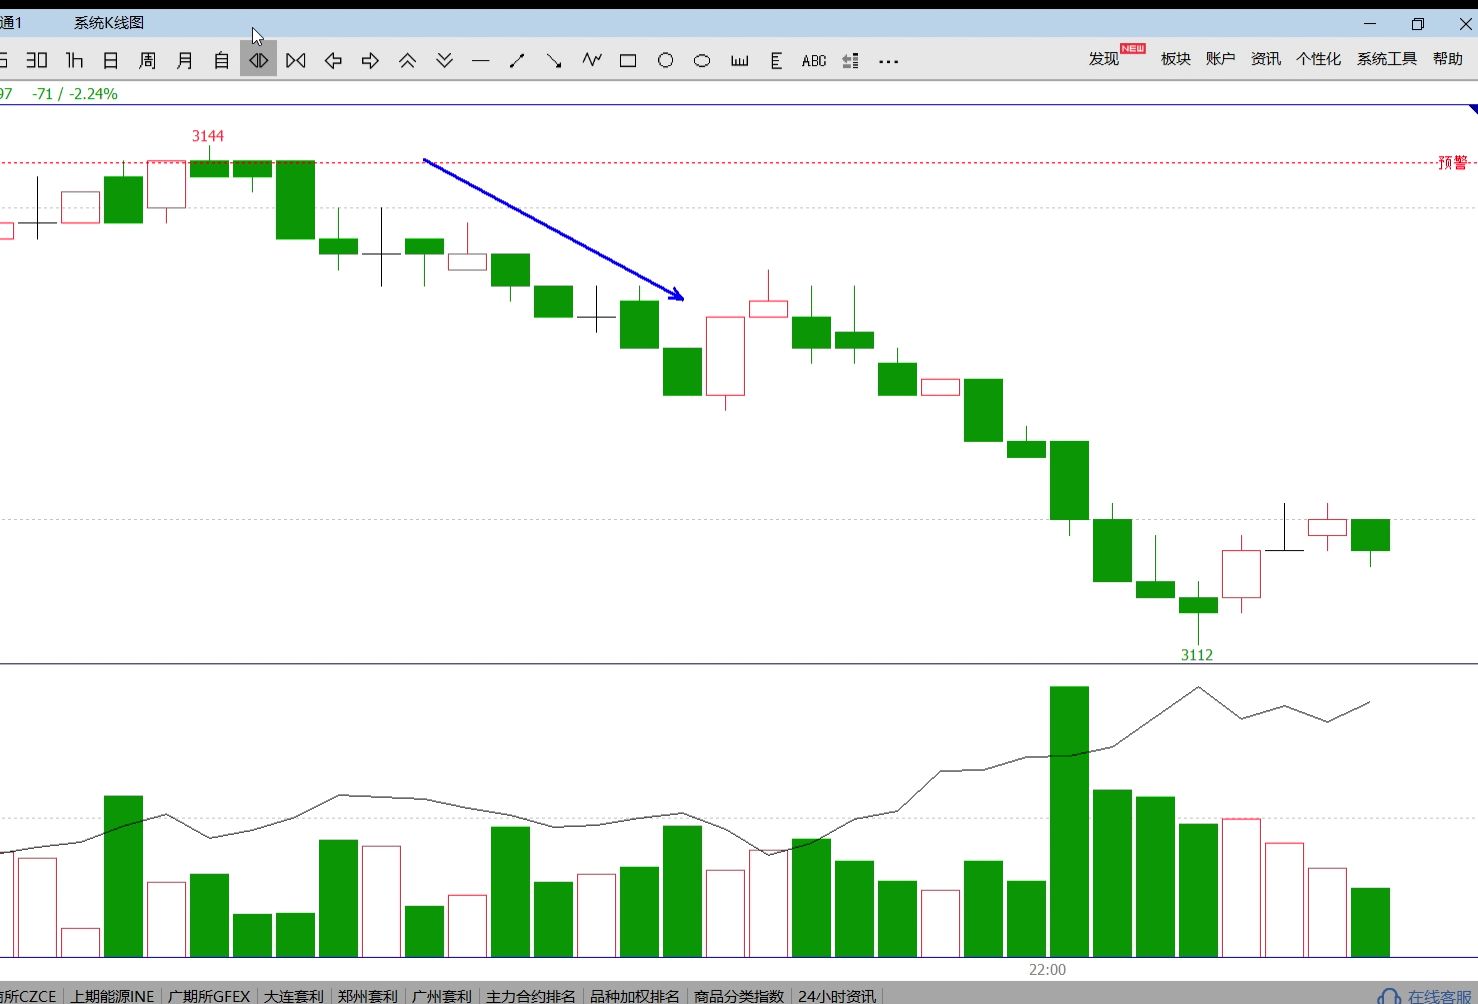Click the ABC text annotation tool
Screen dimensions: 1478x1004
(x=814, y=61)
